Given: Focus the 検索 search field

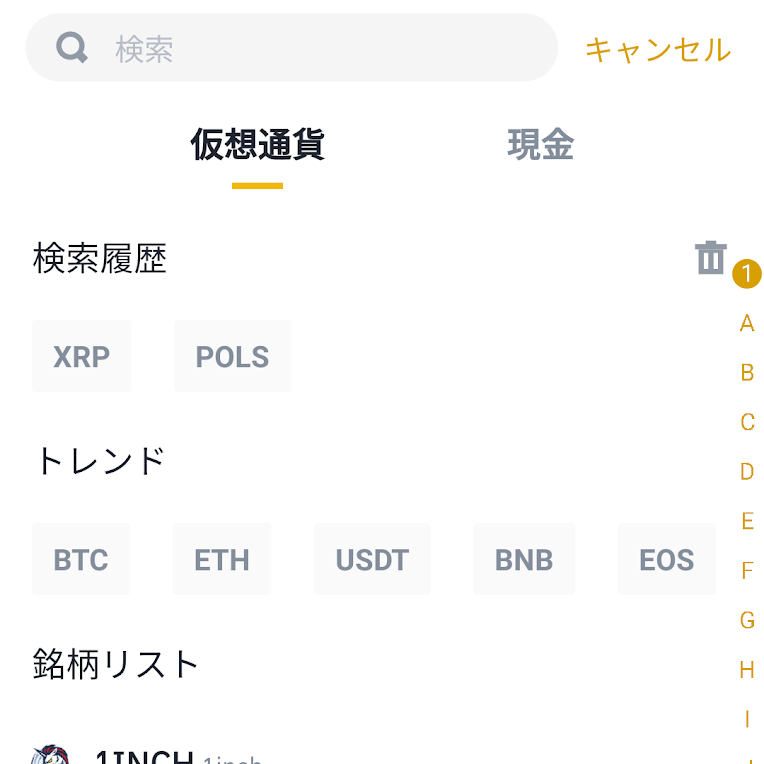Looking at the screenshot, I should tap(320, 48).
